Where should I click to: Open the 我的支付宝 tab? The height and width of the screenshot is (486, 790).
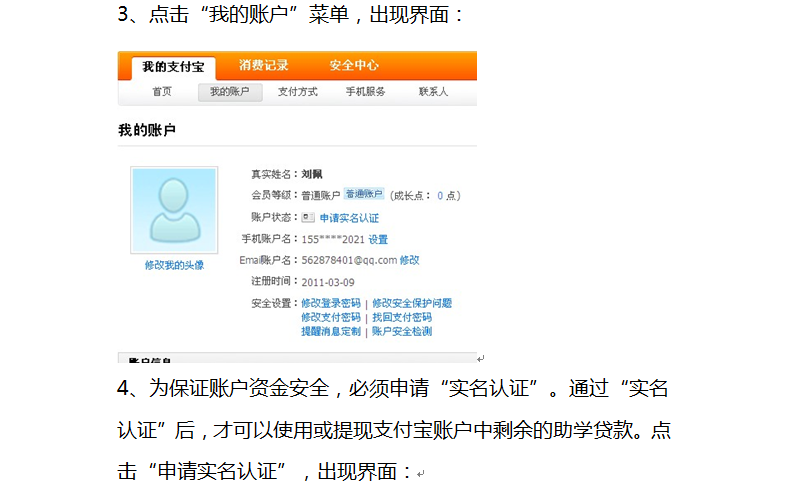tap(173, 67)
